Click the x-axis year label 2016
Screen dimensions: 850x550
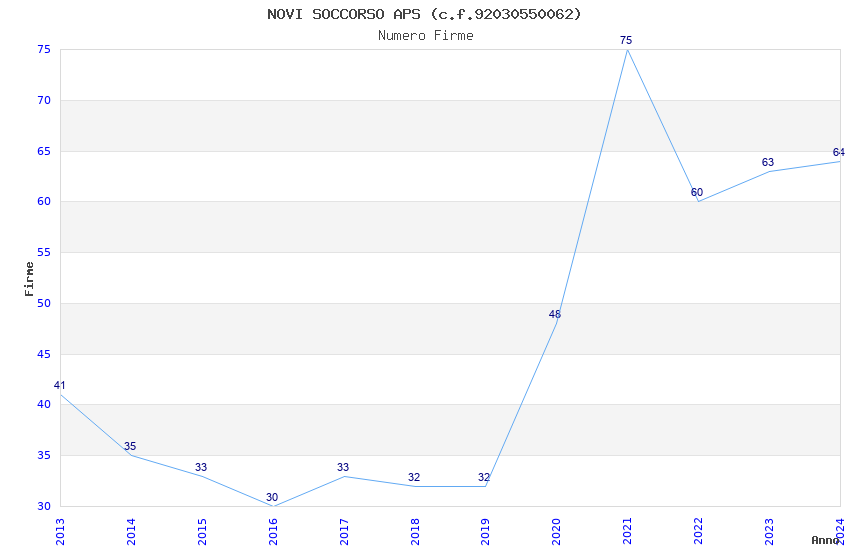click(273, 532)
